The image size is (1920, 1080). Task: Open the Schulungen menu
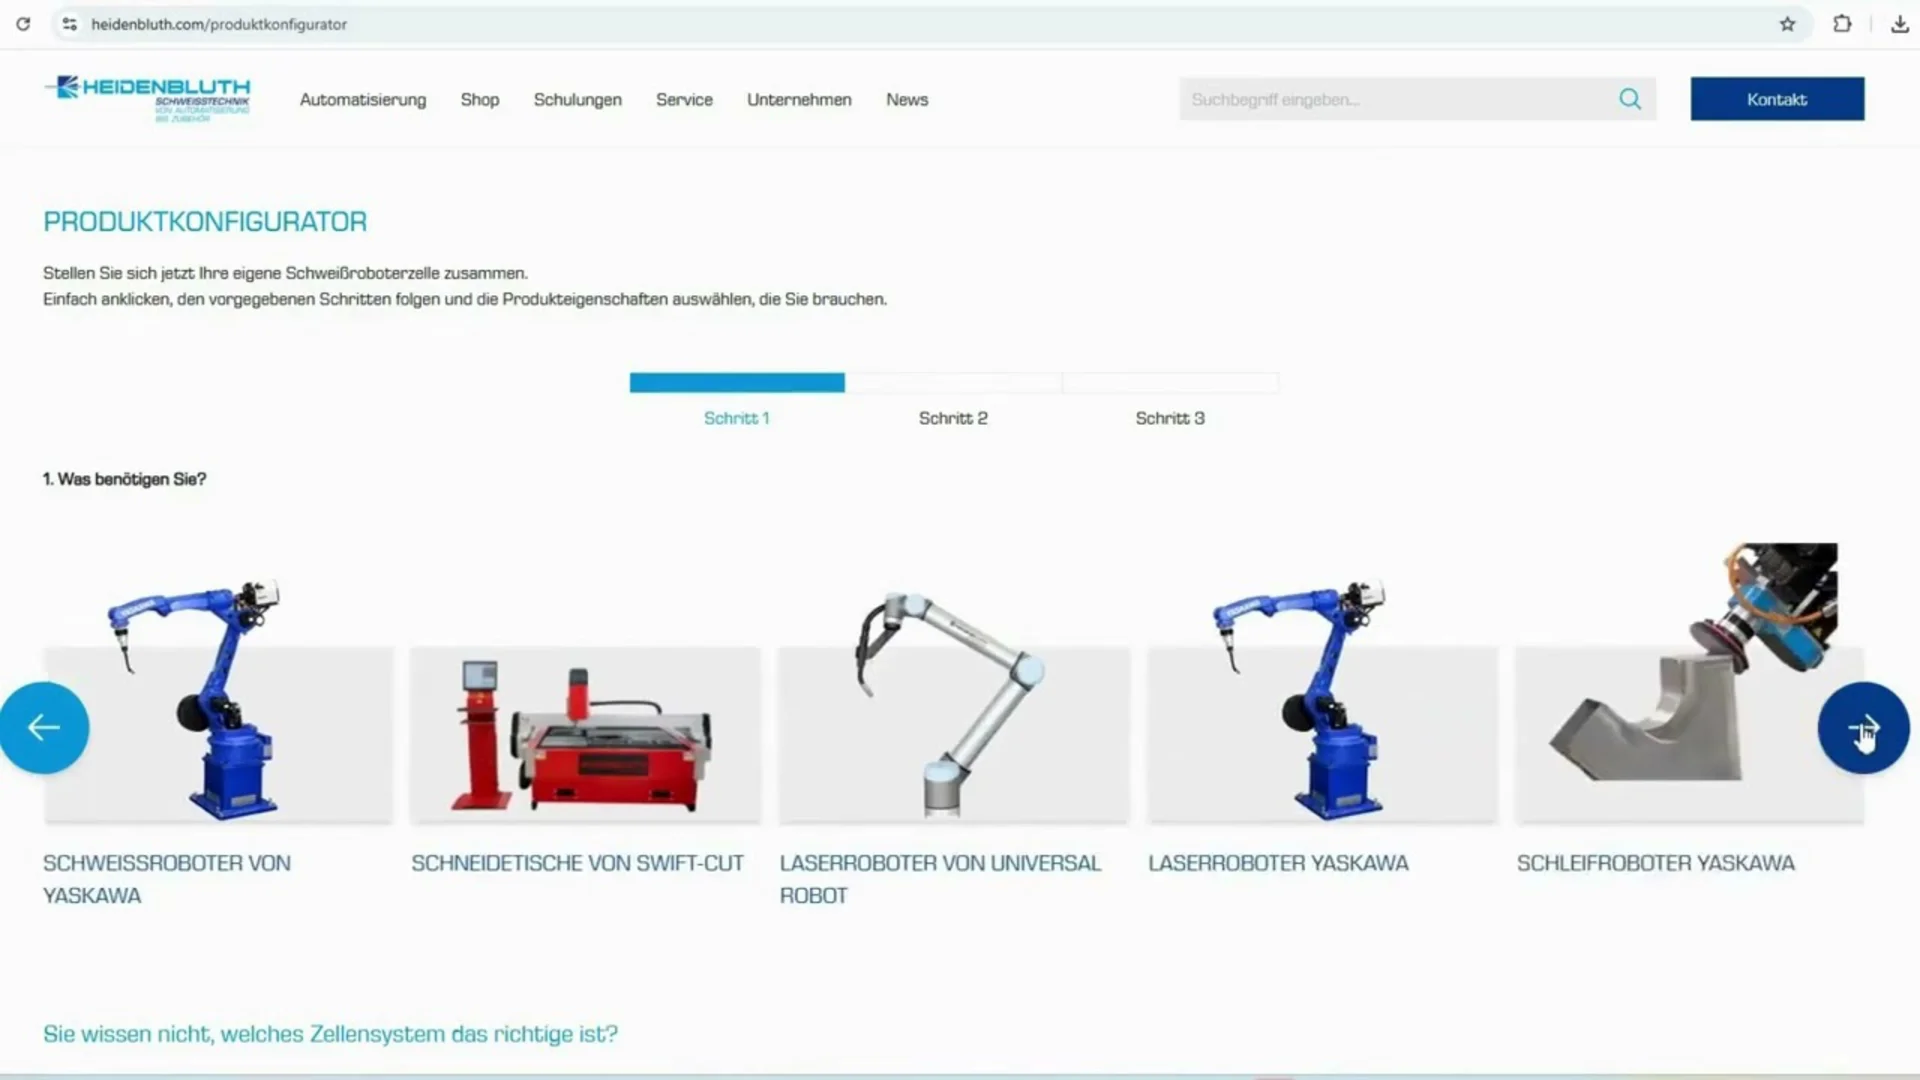click(577, 99)
